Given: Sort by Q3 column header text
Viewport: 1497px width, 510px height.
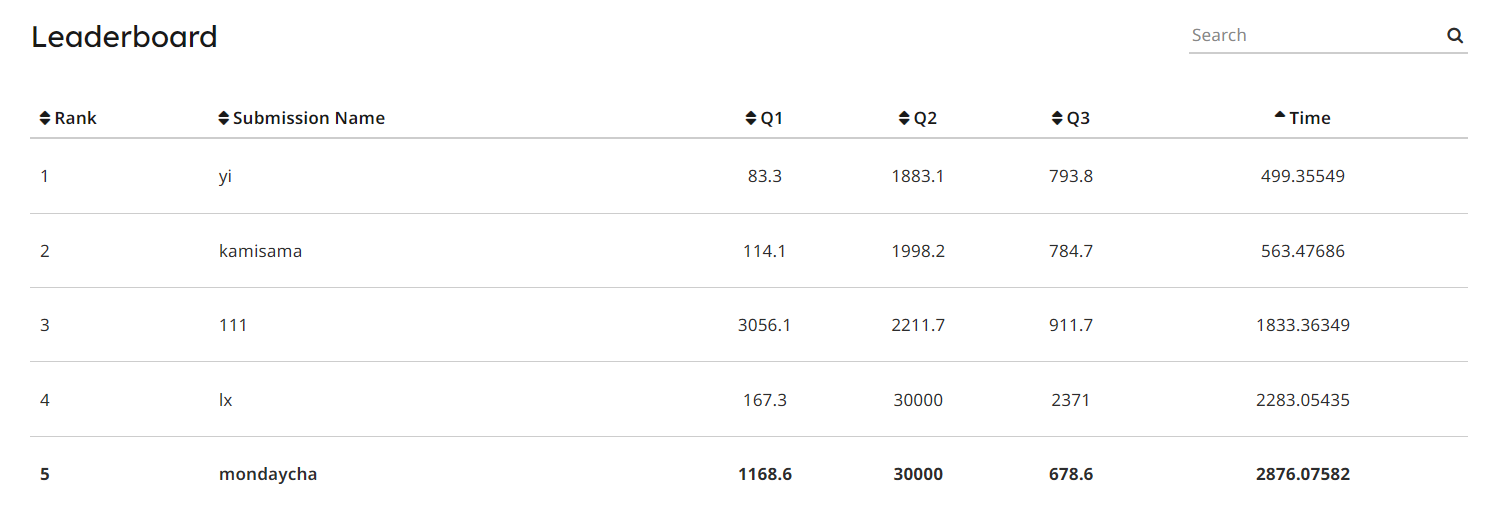Looking at the screenshot, I should tap(1078, 118).
